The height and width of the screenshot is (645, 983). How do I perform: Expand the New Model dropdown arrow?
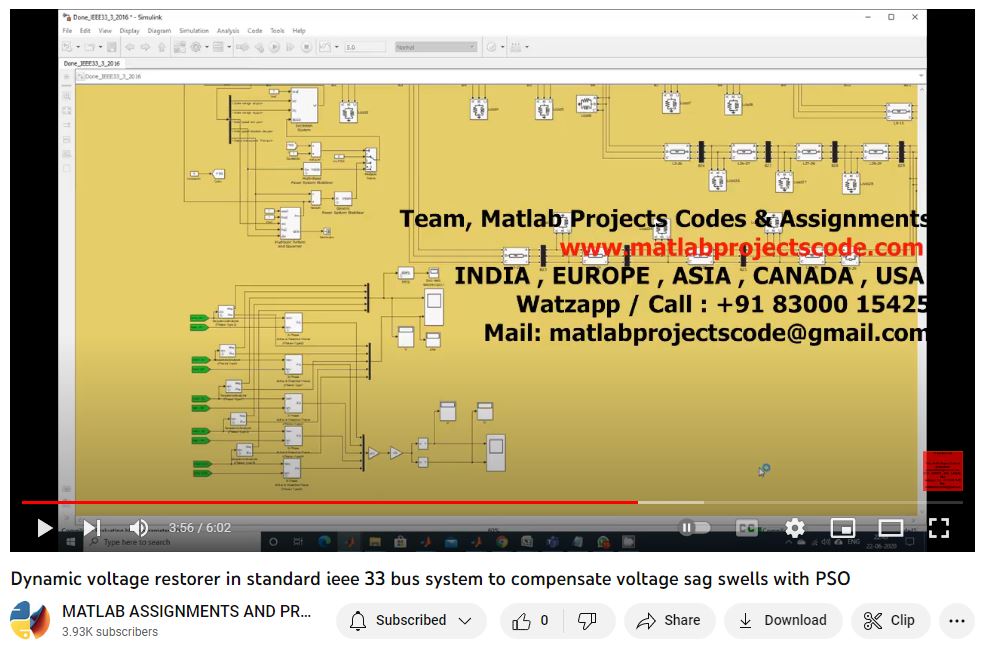click(78, 47)
